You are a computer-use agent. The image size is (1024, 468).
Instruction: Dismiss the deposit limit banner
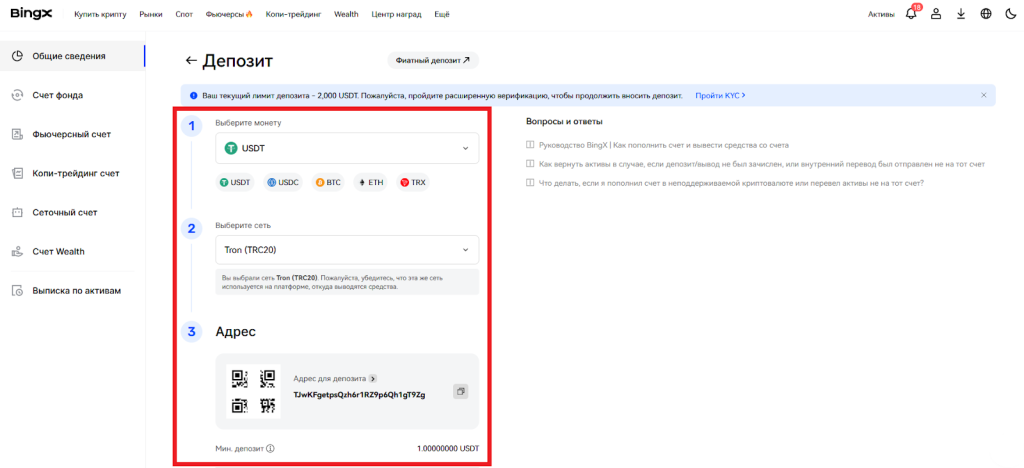pos(983,95)
